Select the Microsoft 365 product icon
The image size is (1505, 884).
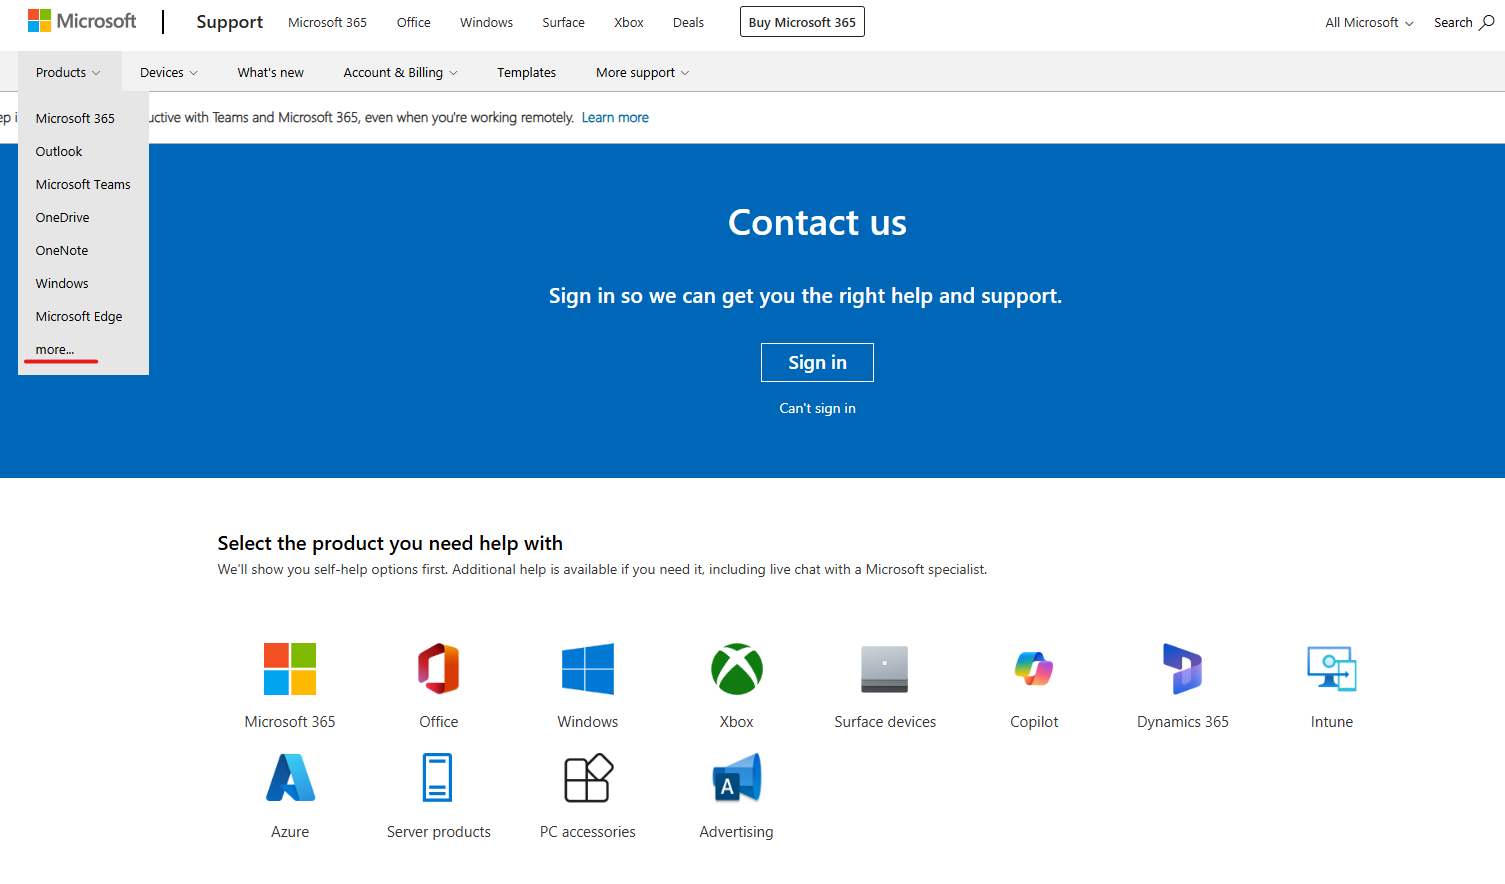coord(290,669)
